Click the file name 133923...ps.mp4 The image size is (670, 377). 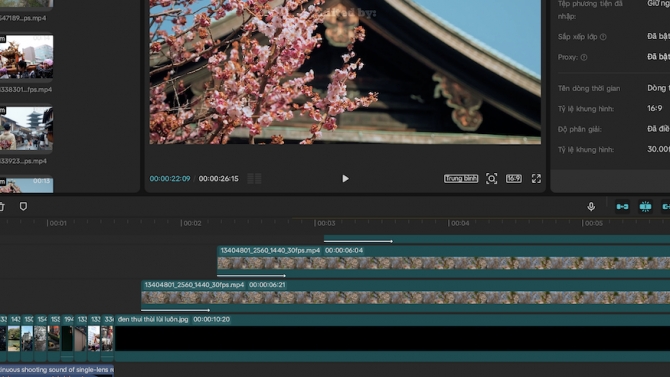23,161
